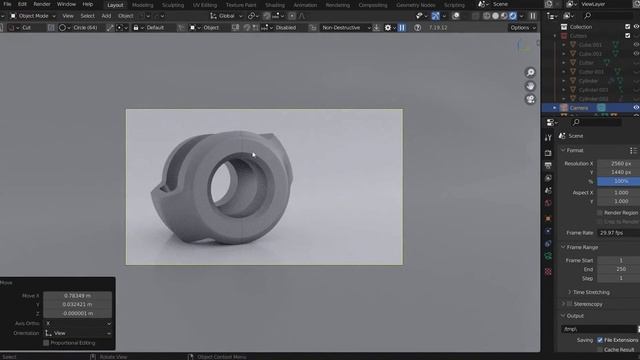The width and height of the screenshot is (640, 360).
Task: Open the View Layer properties tab icon
Action: coord(548,178)
